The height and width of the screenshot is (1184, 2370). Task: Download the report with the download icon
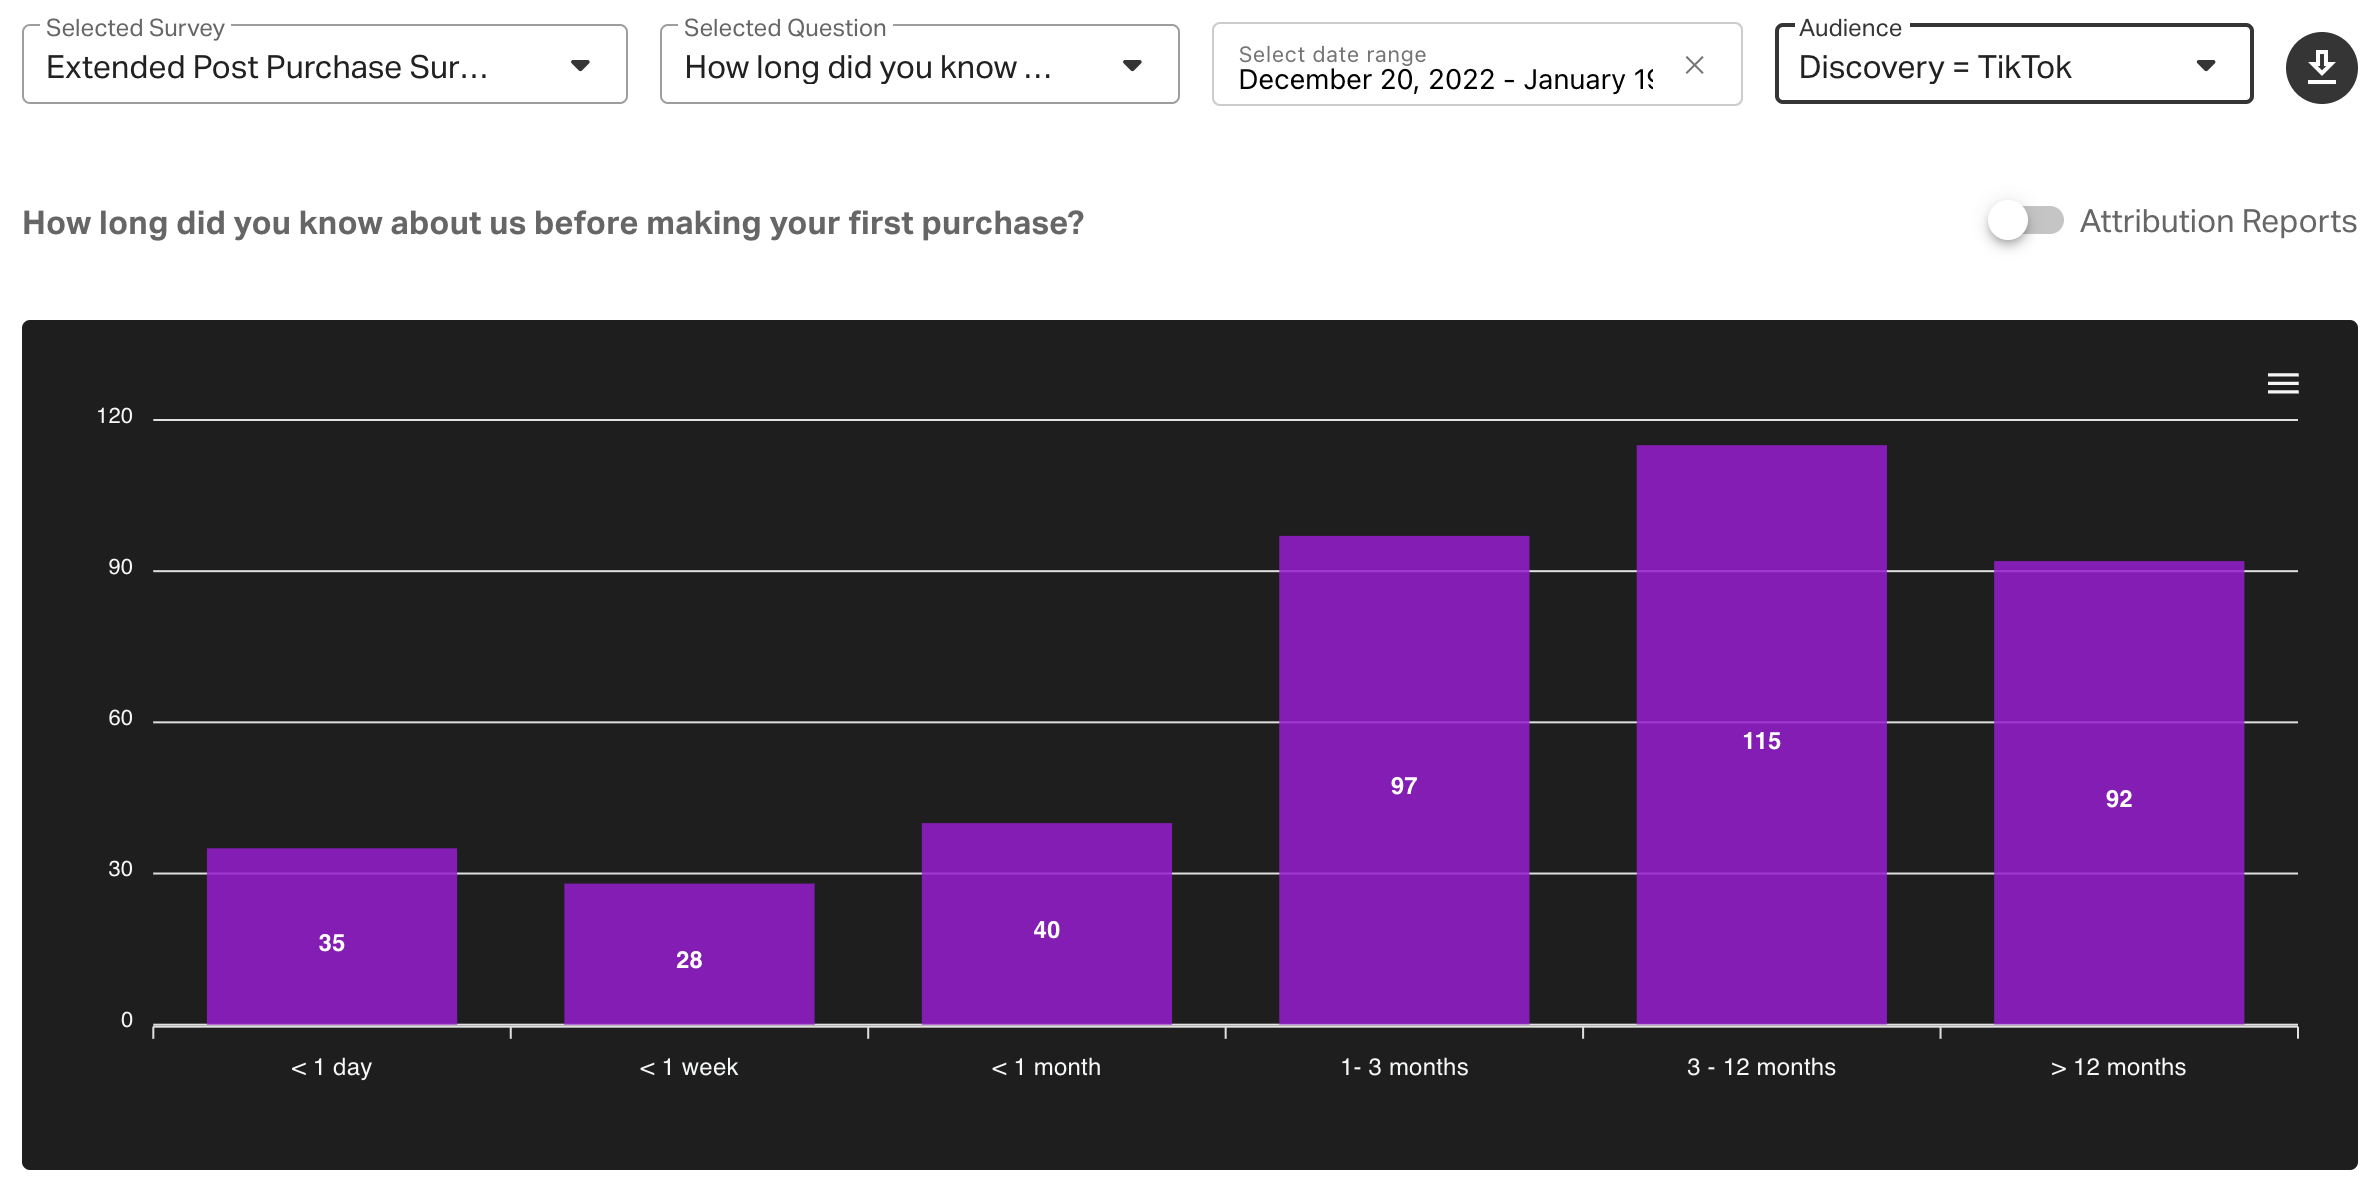[x=2321, y=67]
